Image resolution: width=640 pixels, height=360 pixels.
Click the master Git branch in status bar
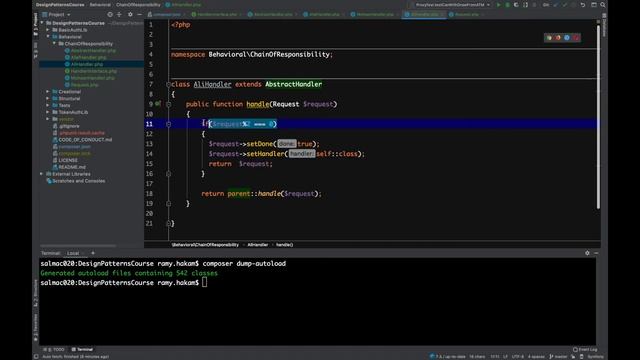[x=558, y=356]
